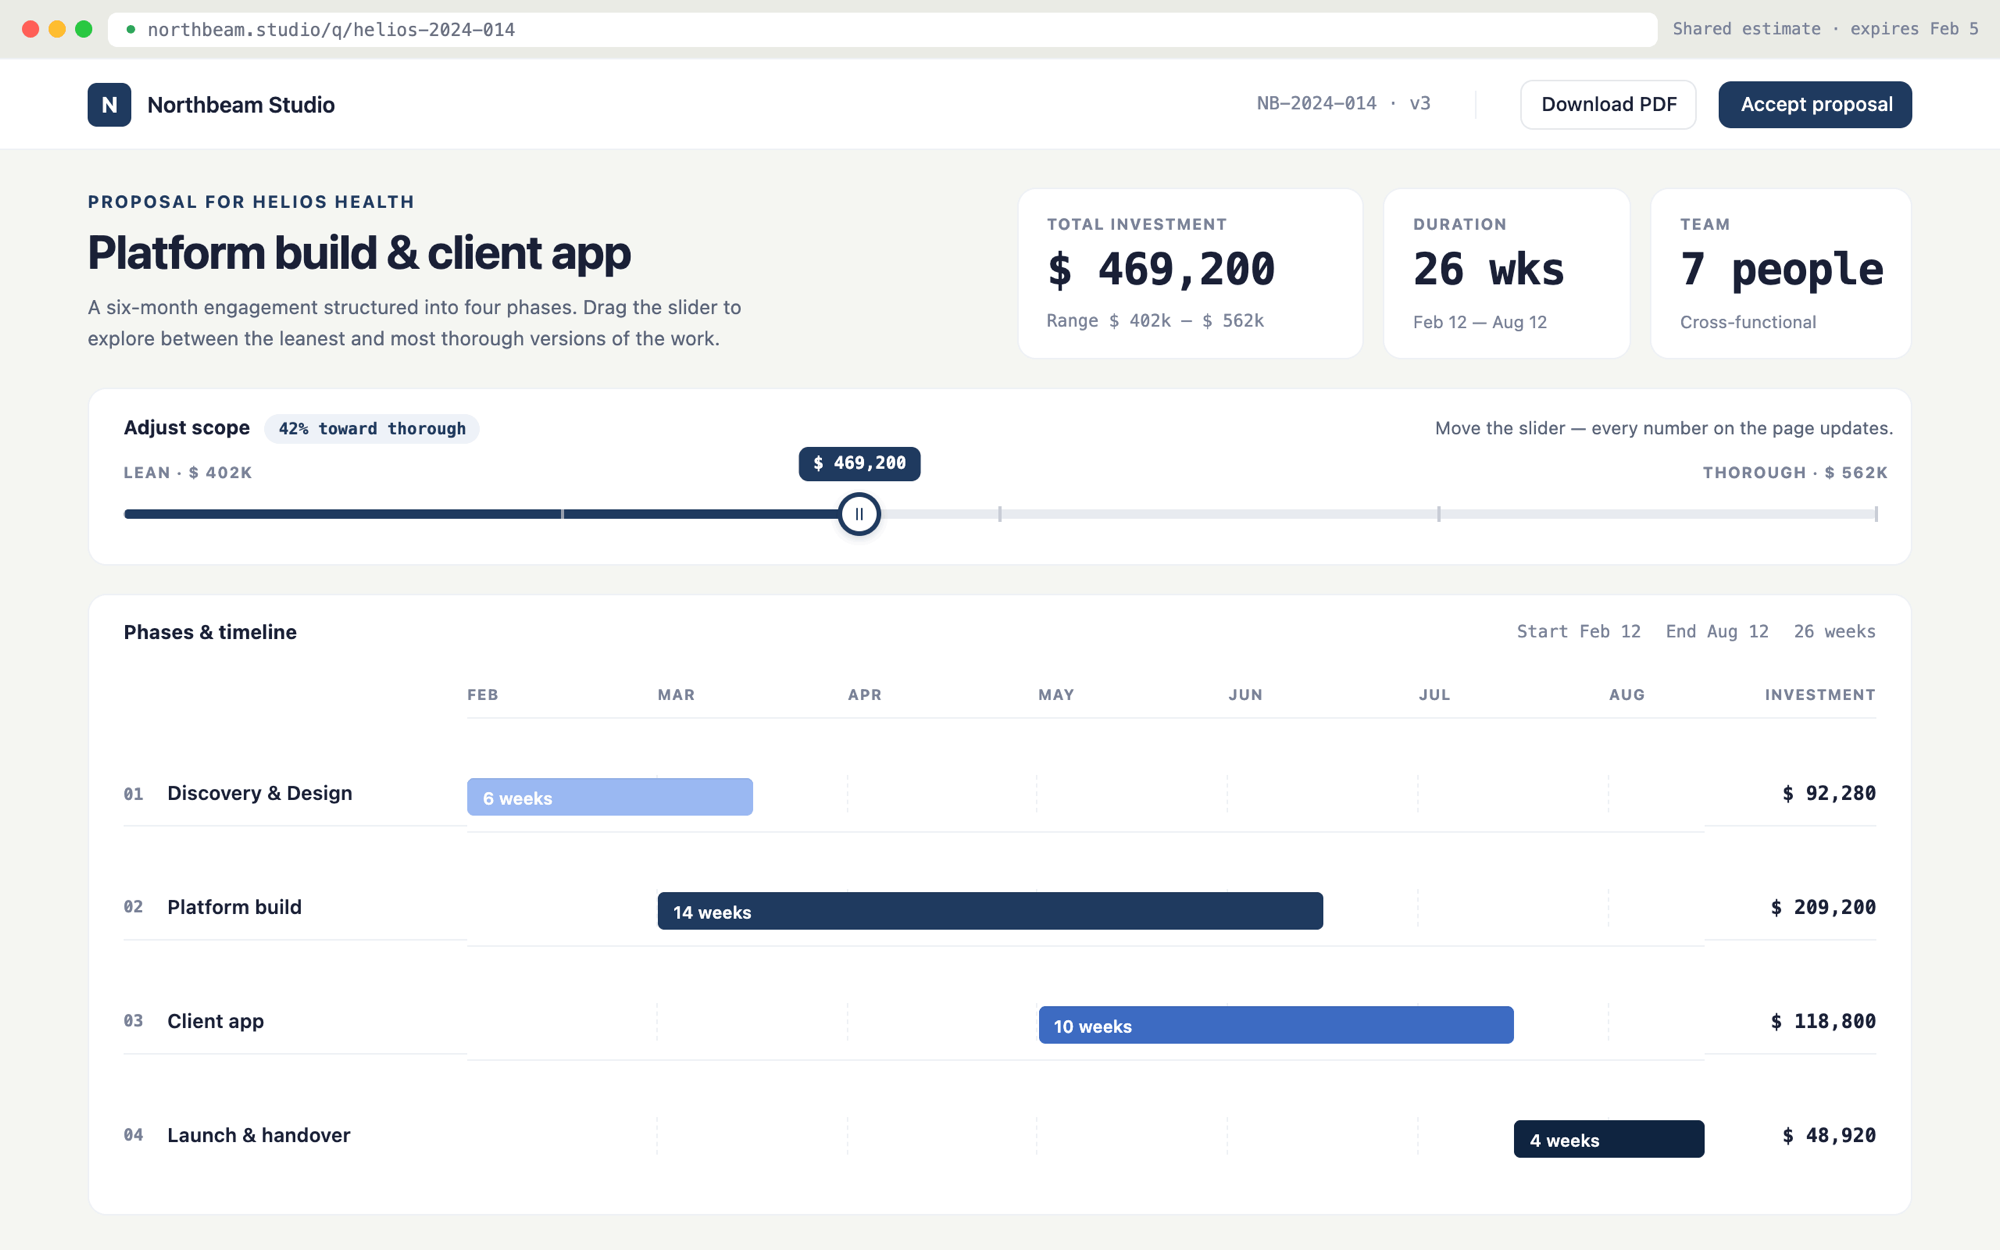Click 'PROPOSAL FOR HELIOS HEALTH' label
The height and width of the screenshot is (1250, 2000).
251,202
